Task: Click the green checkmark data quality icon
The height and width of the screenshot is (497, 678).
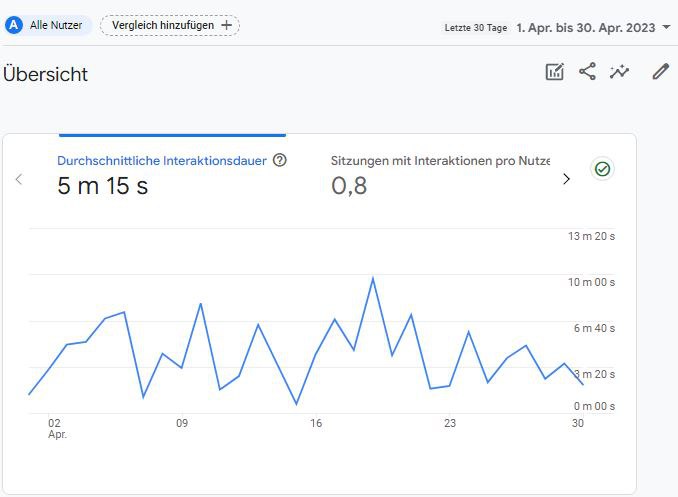Action: pyautogui.click(x=602, y=169)
